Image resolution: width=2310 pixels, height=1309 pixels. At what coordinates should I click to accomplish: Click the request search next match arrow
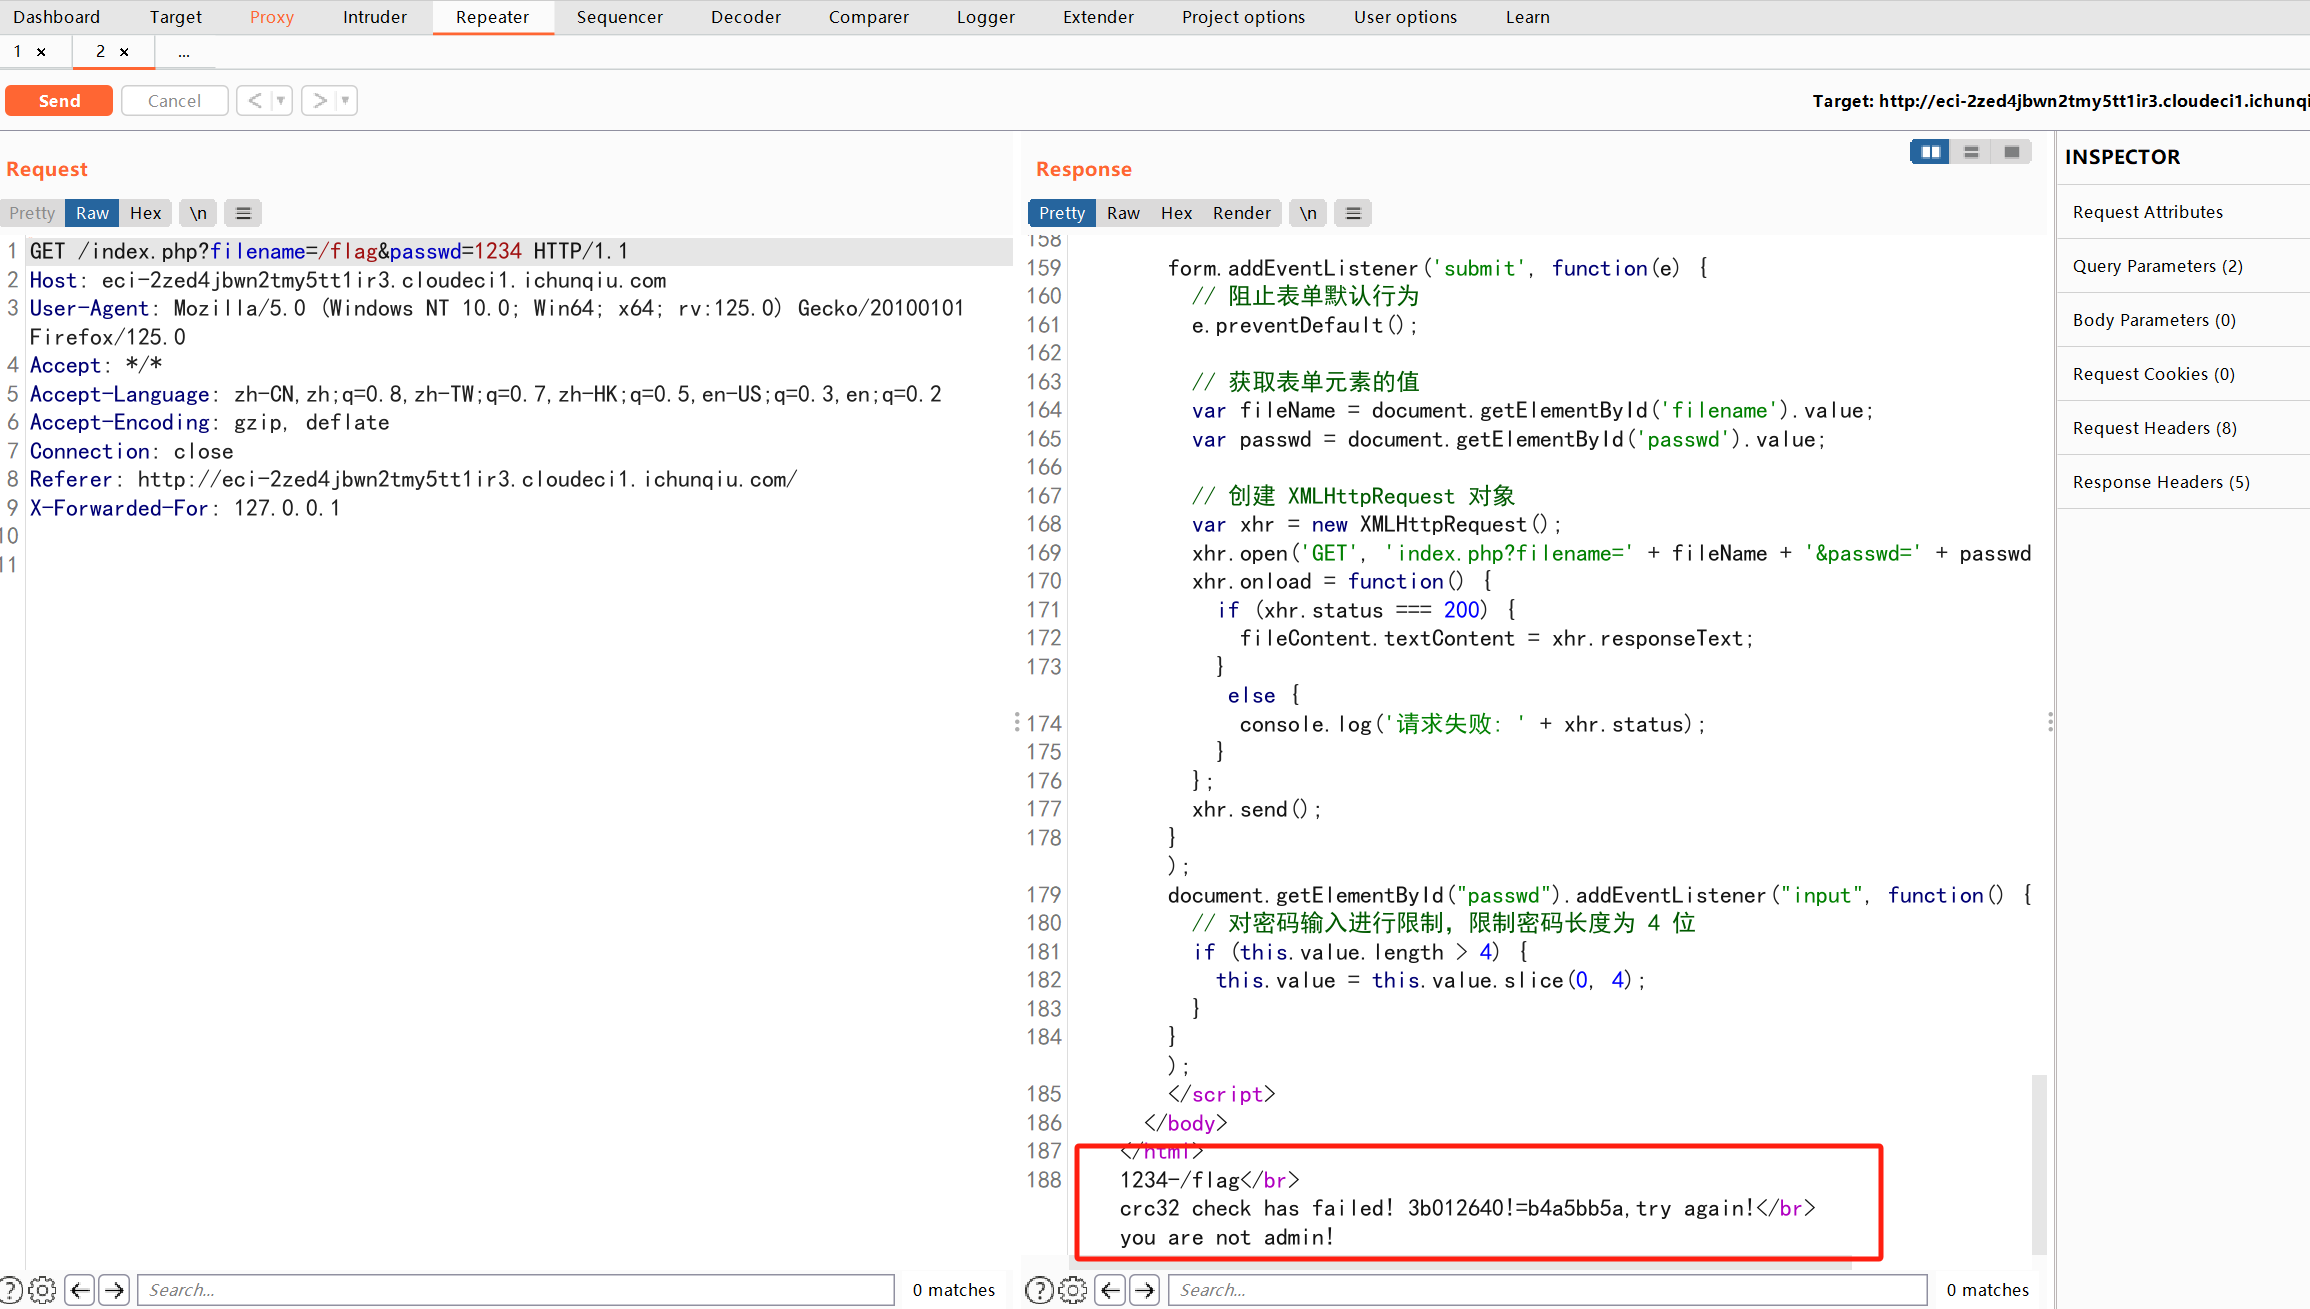pyautogui.click(x=115, y=1290)
